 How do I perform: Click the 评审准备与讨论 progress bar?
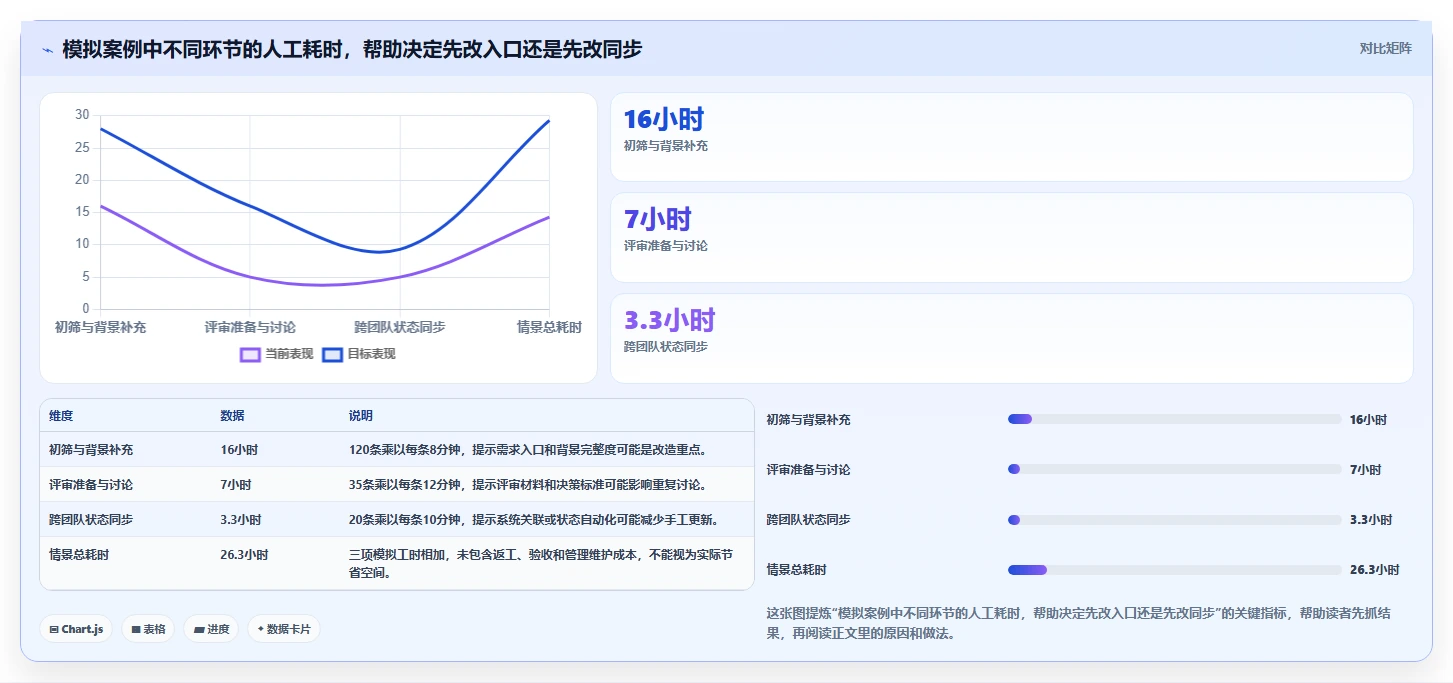pyautogui.click(x=1174, y=469)
